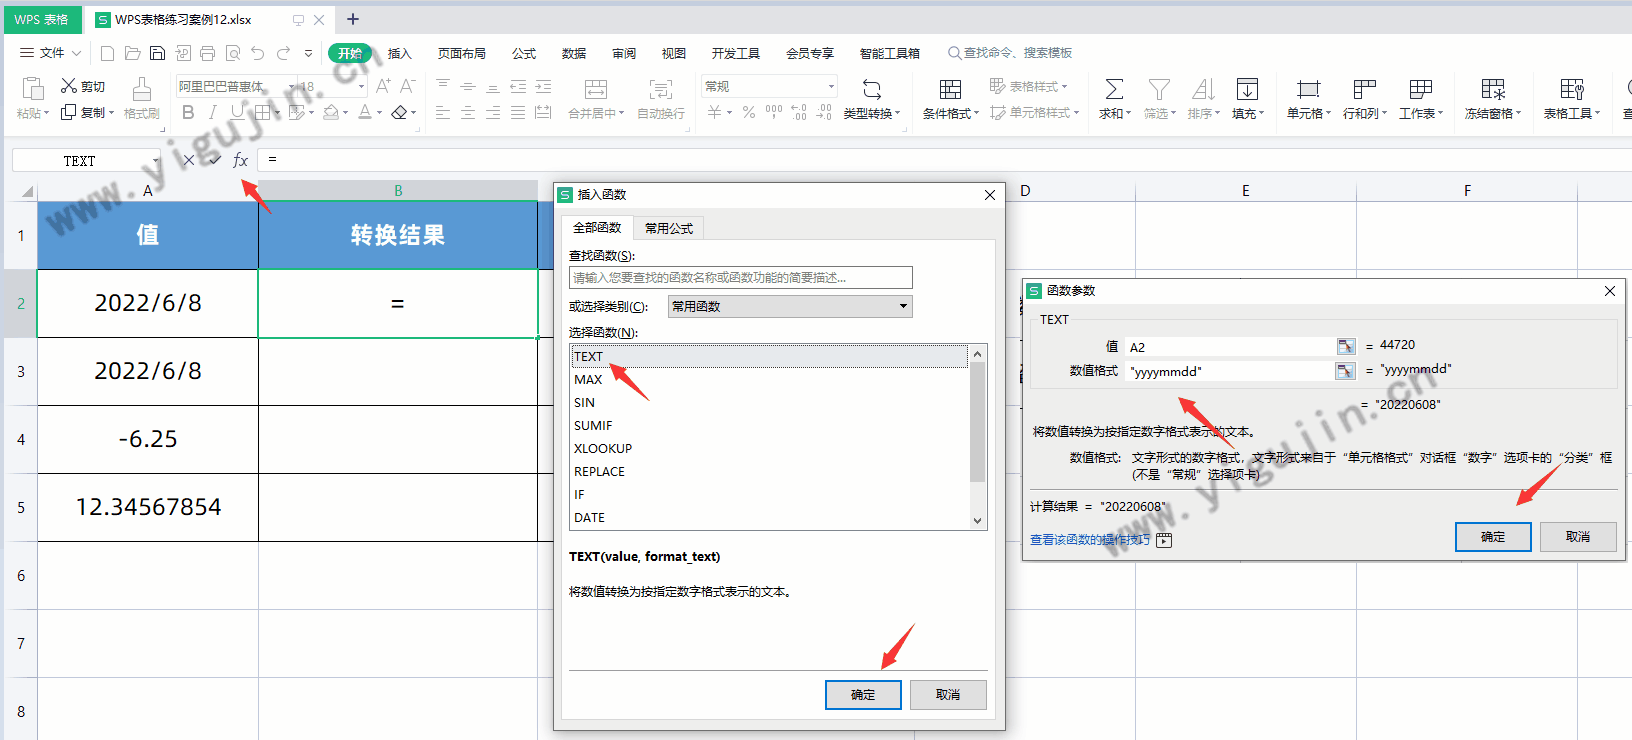Select XLOOKUP in the function list
Viewport: 1632px width, 740px height.
pos(769,448)
